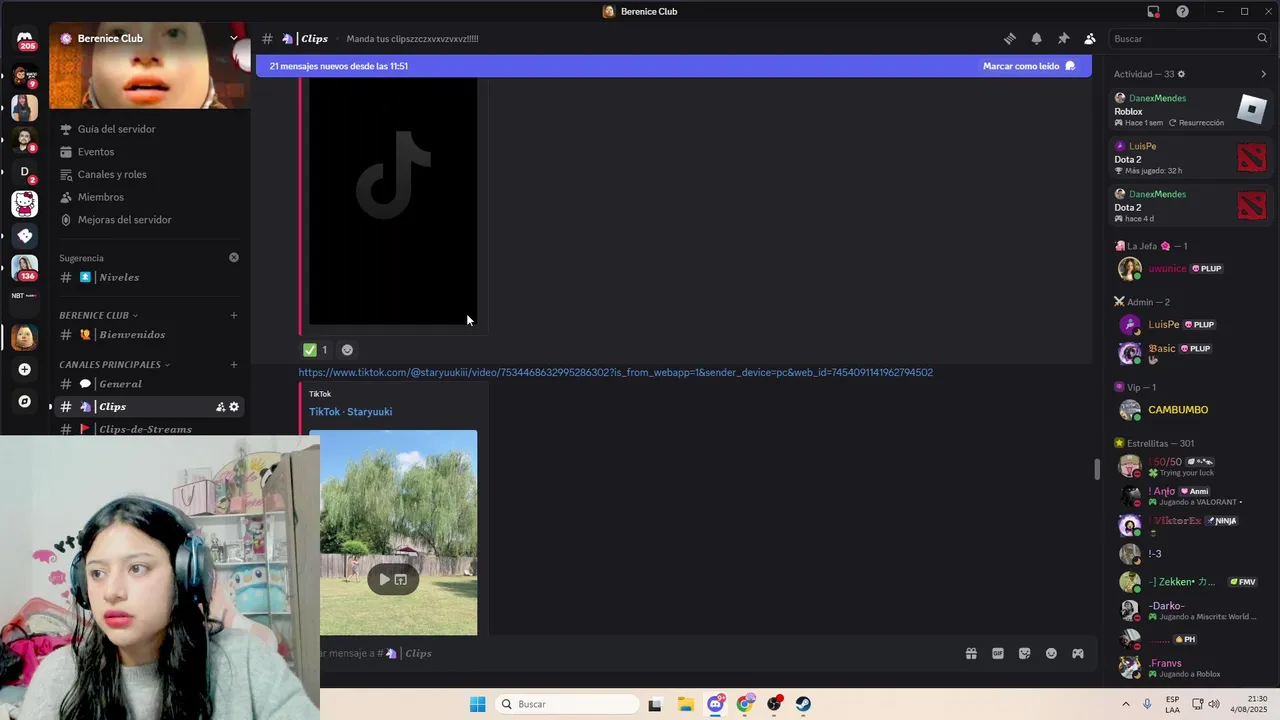Open TikTok · Staryuuki embed title link

tap(350, 412)
